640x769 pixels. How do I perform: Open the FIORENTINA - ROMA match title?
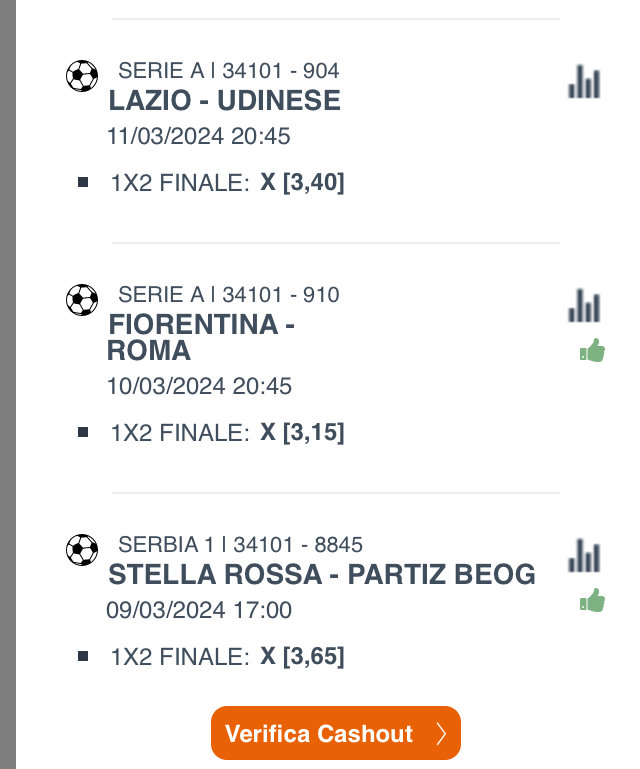(x=201, y=337)
